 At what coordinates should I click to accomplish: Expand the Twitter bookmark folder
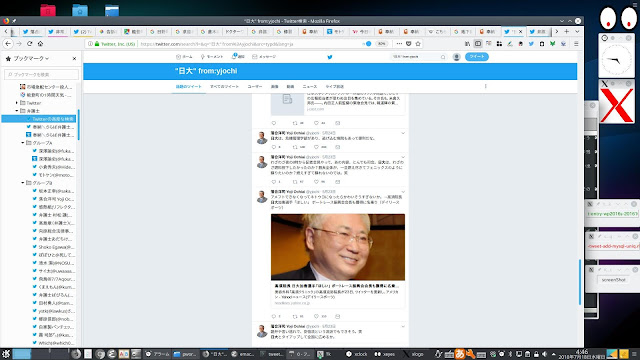pyautogui.click(x=17, y=103)
